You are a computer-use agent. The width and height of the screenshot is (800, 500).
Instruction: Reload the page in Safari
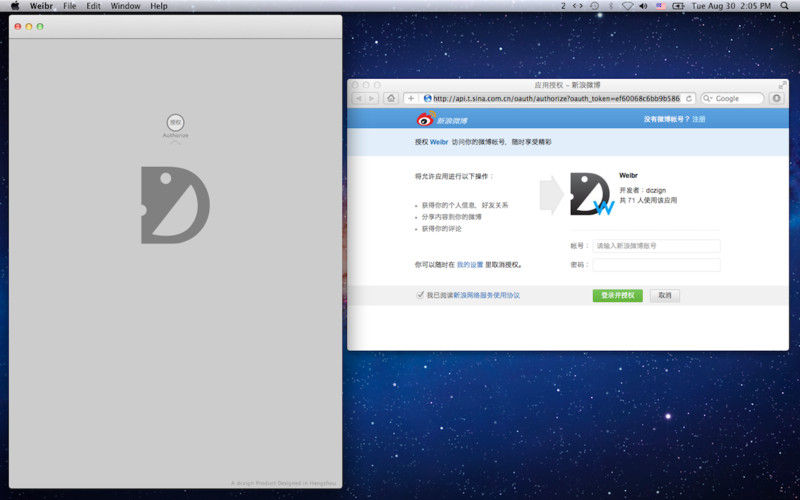(x=689, y=98)
